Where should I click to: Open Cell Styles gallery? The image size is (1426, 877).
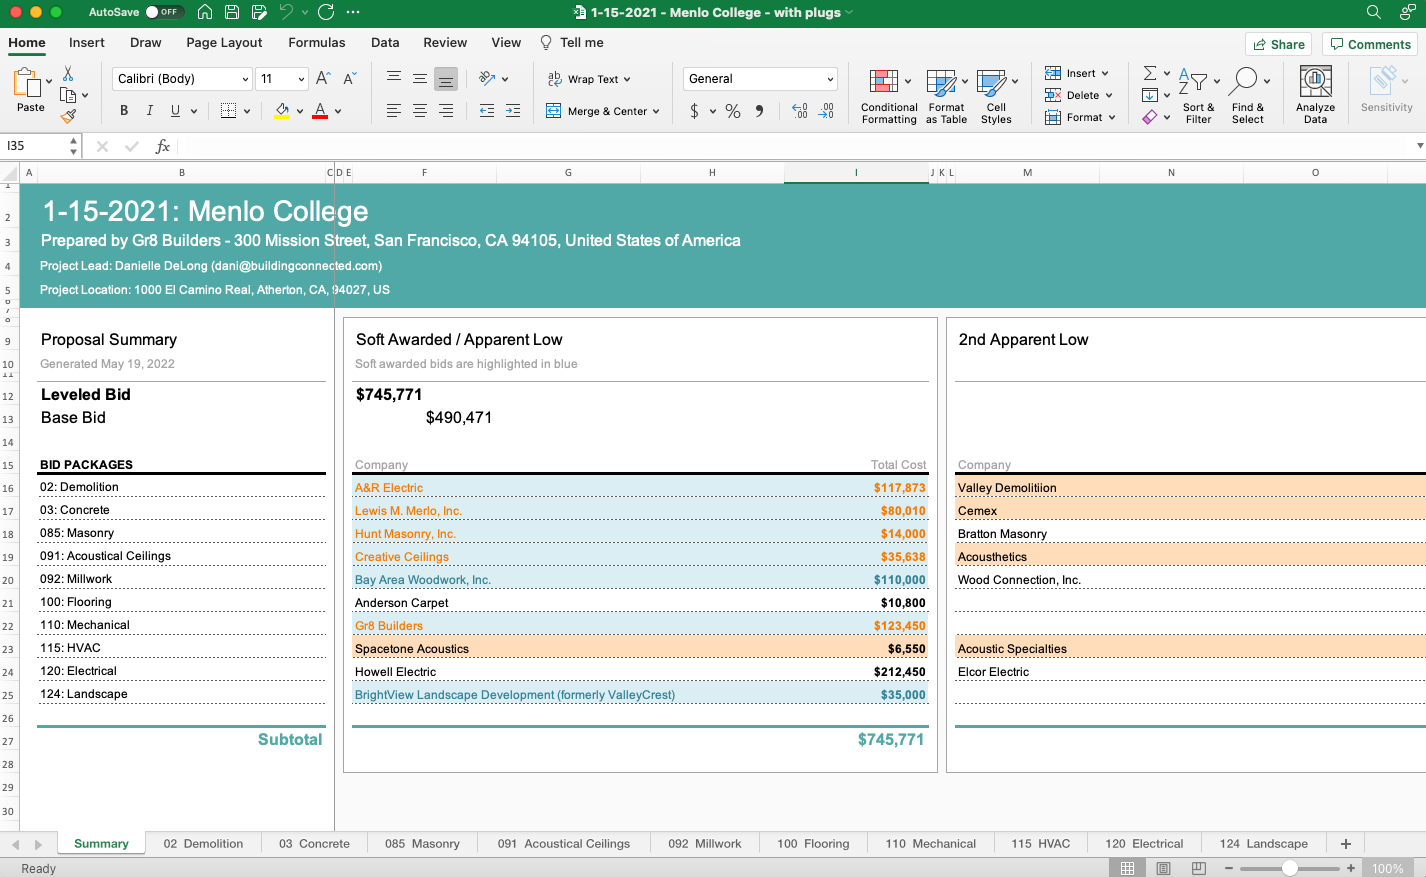[x=996, y=96]
